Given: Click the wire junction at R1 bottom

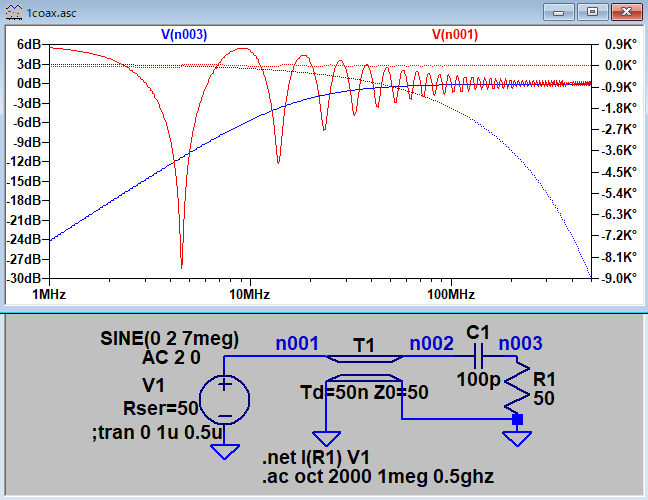Looking at the screenshot, I should tap(517, 419).
